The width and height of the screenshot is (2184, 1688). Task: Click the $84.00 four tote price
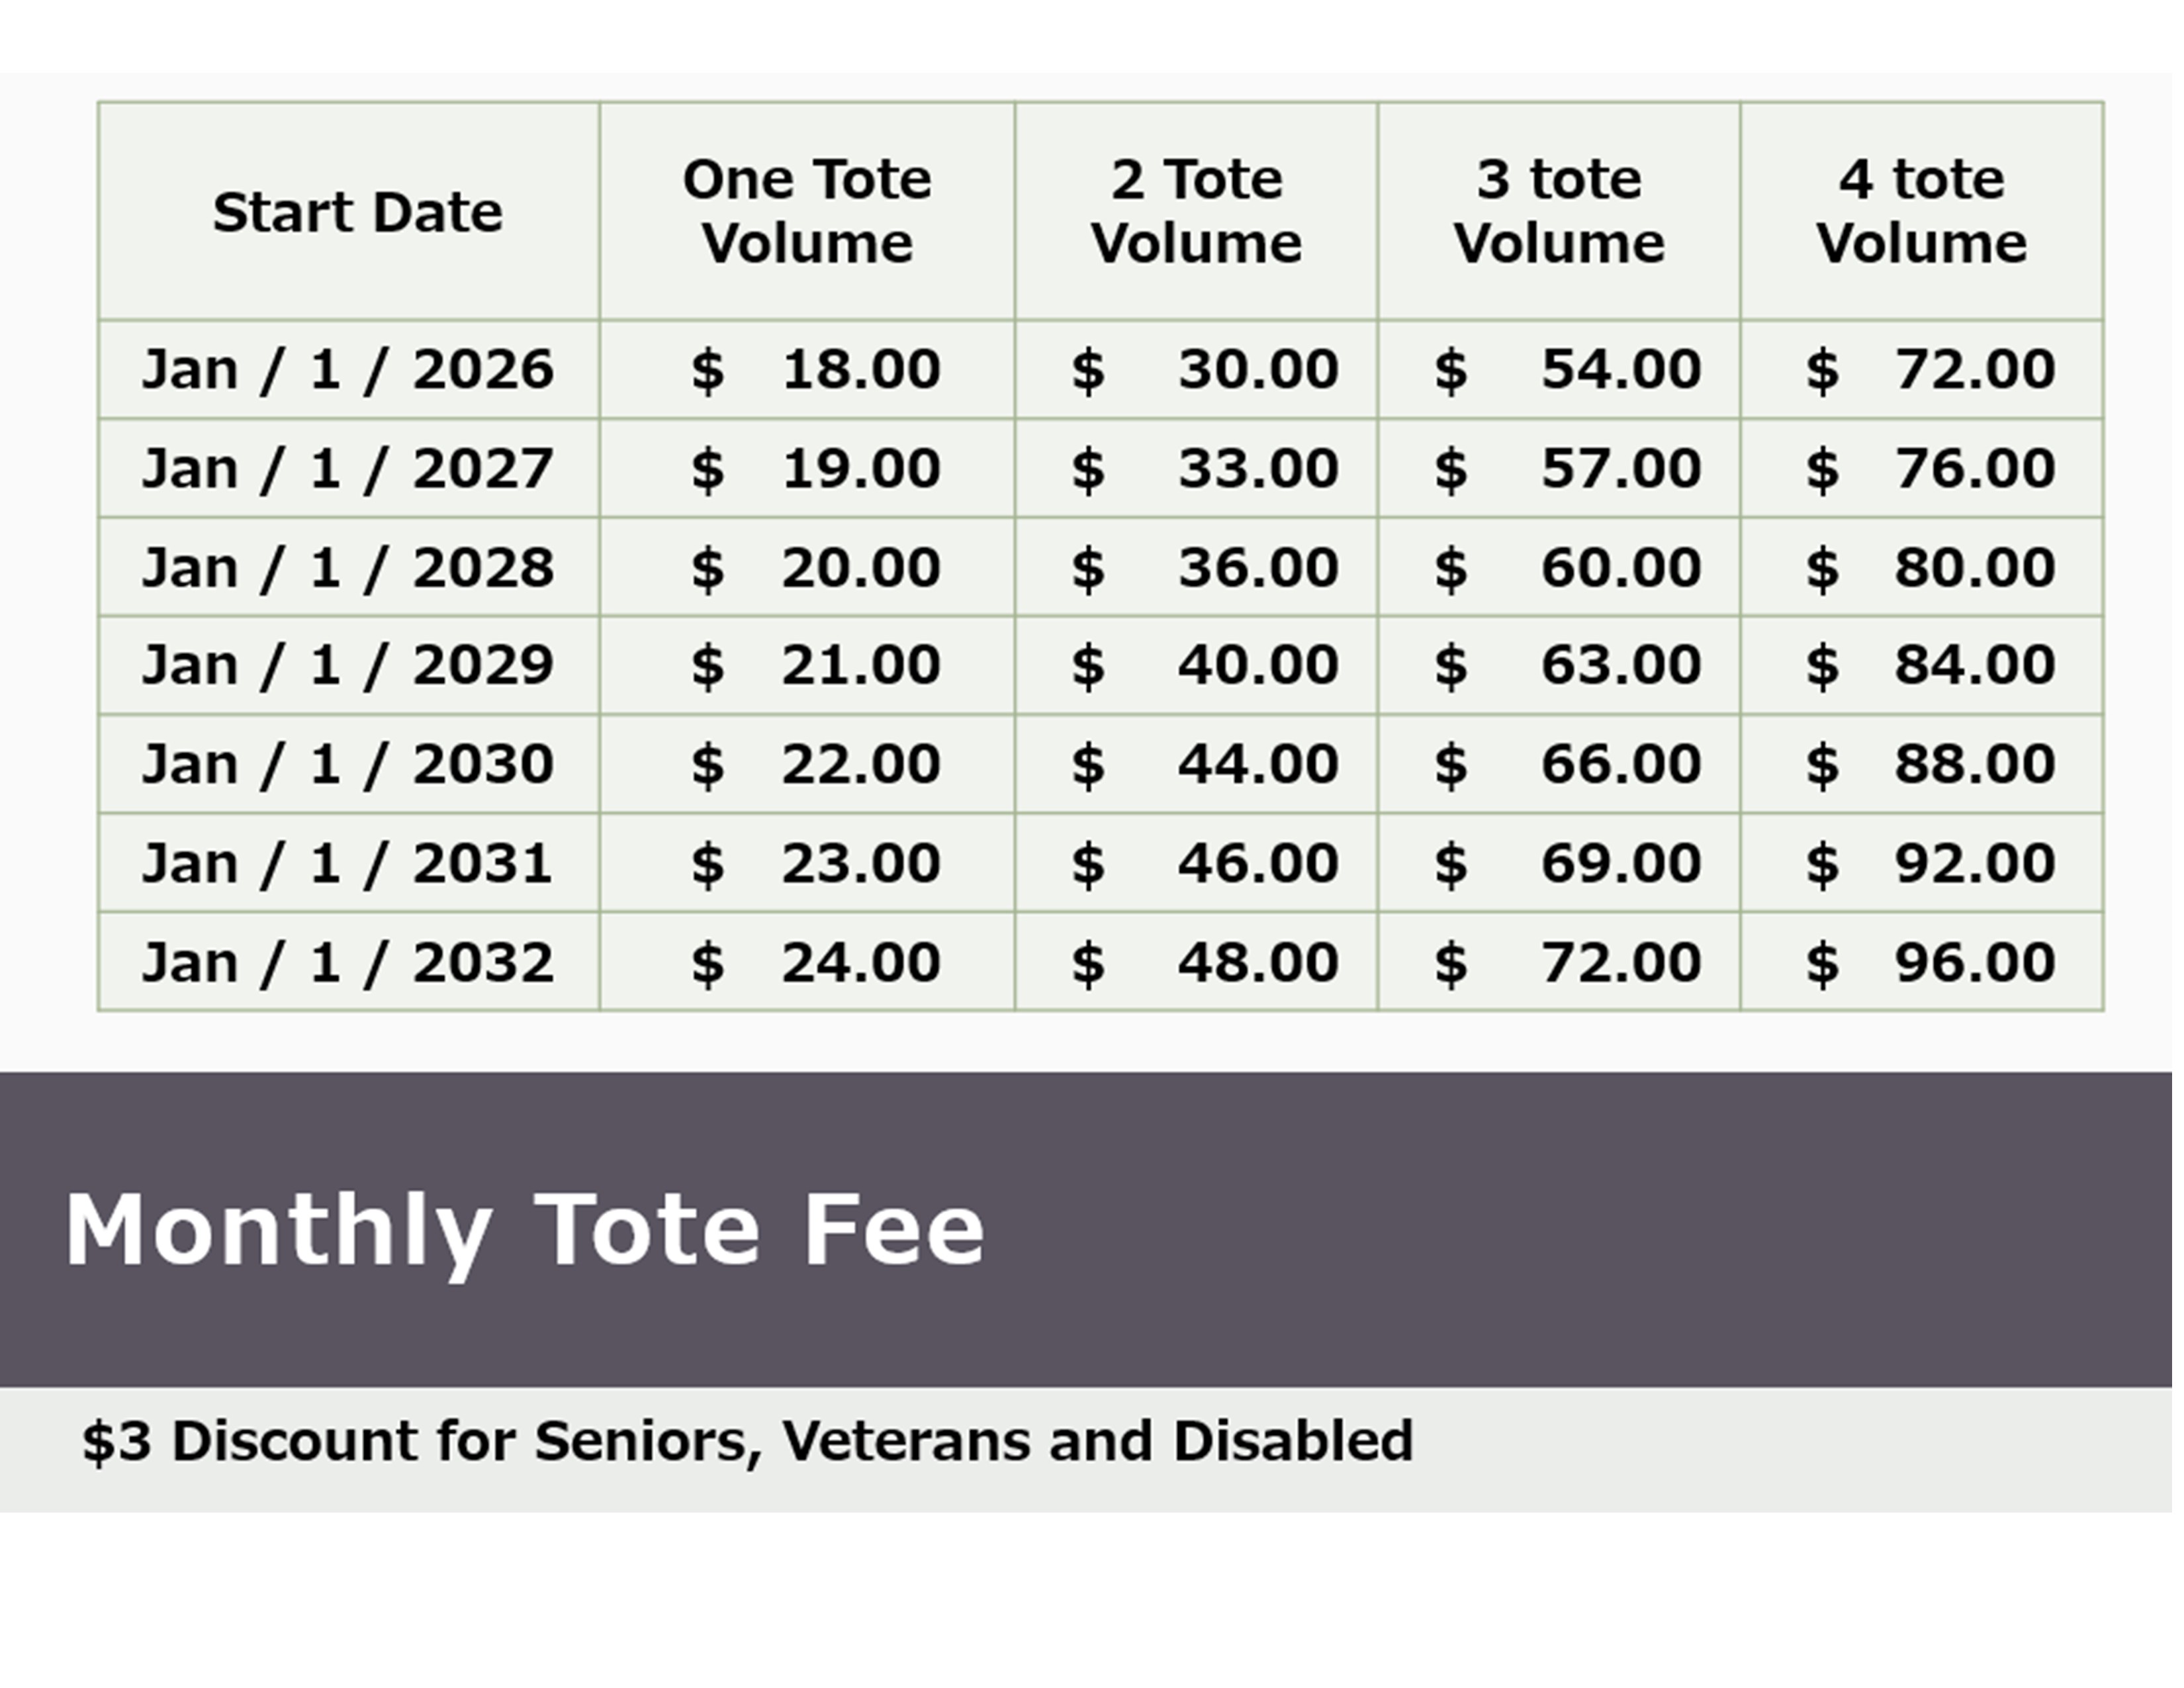pos(1930,665)
